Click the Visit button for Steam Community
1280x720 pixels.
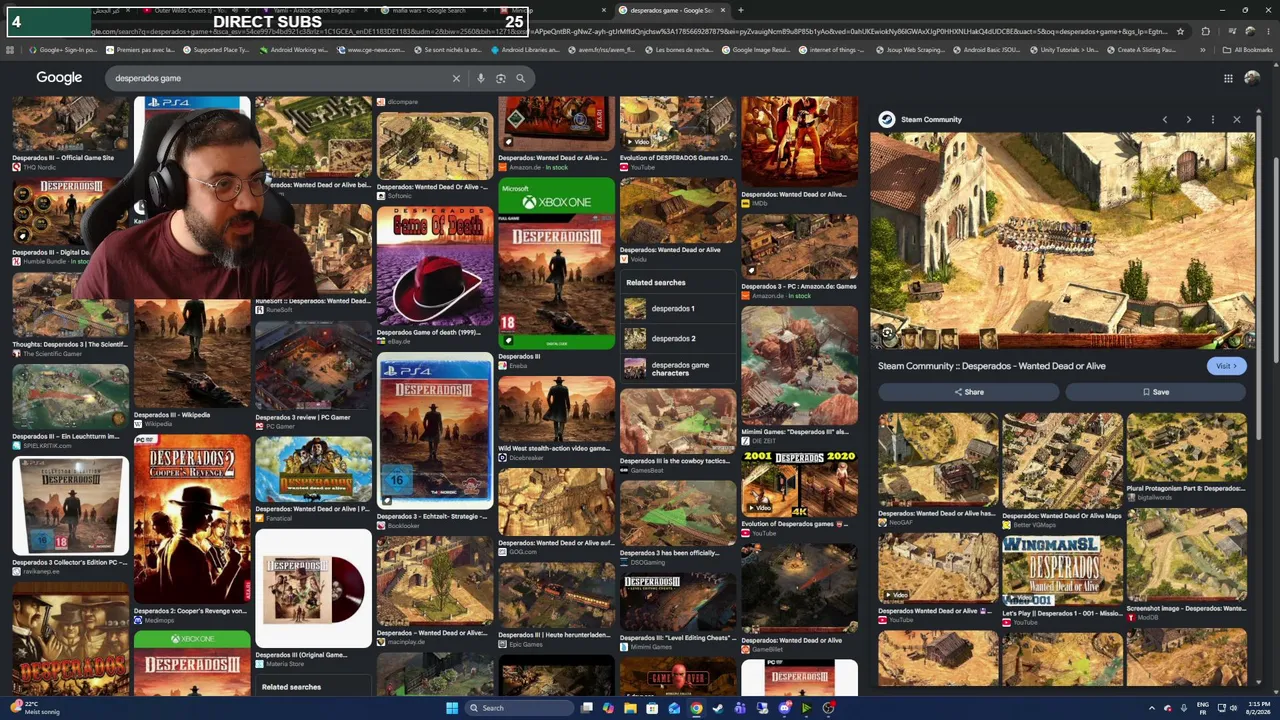(1226, 366)
